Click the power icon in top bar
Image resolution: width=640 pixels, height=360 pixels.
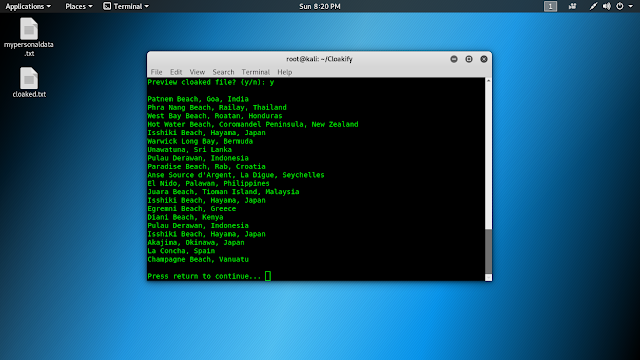[x=620, y=6]
